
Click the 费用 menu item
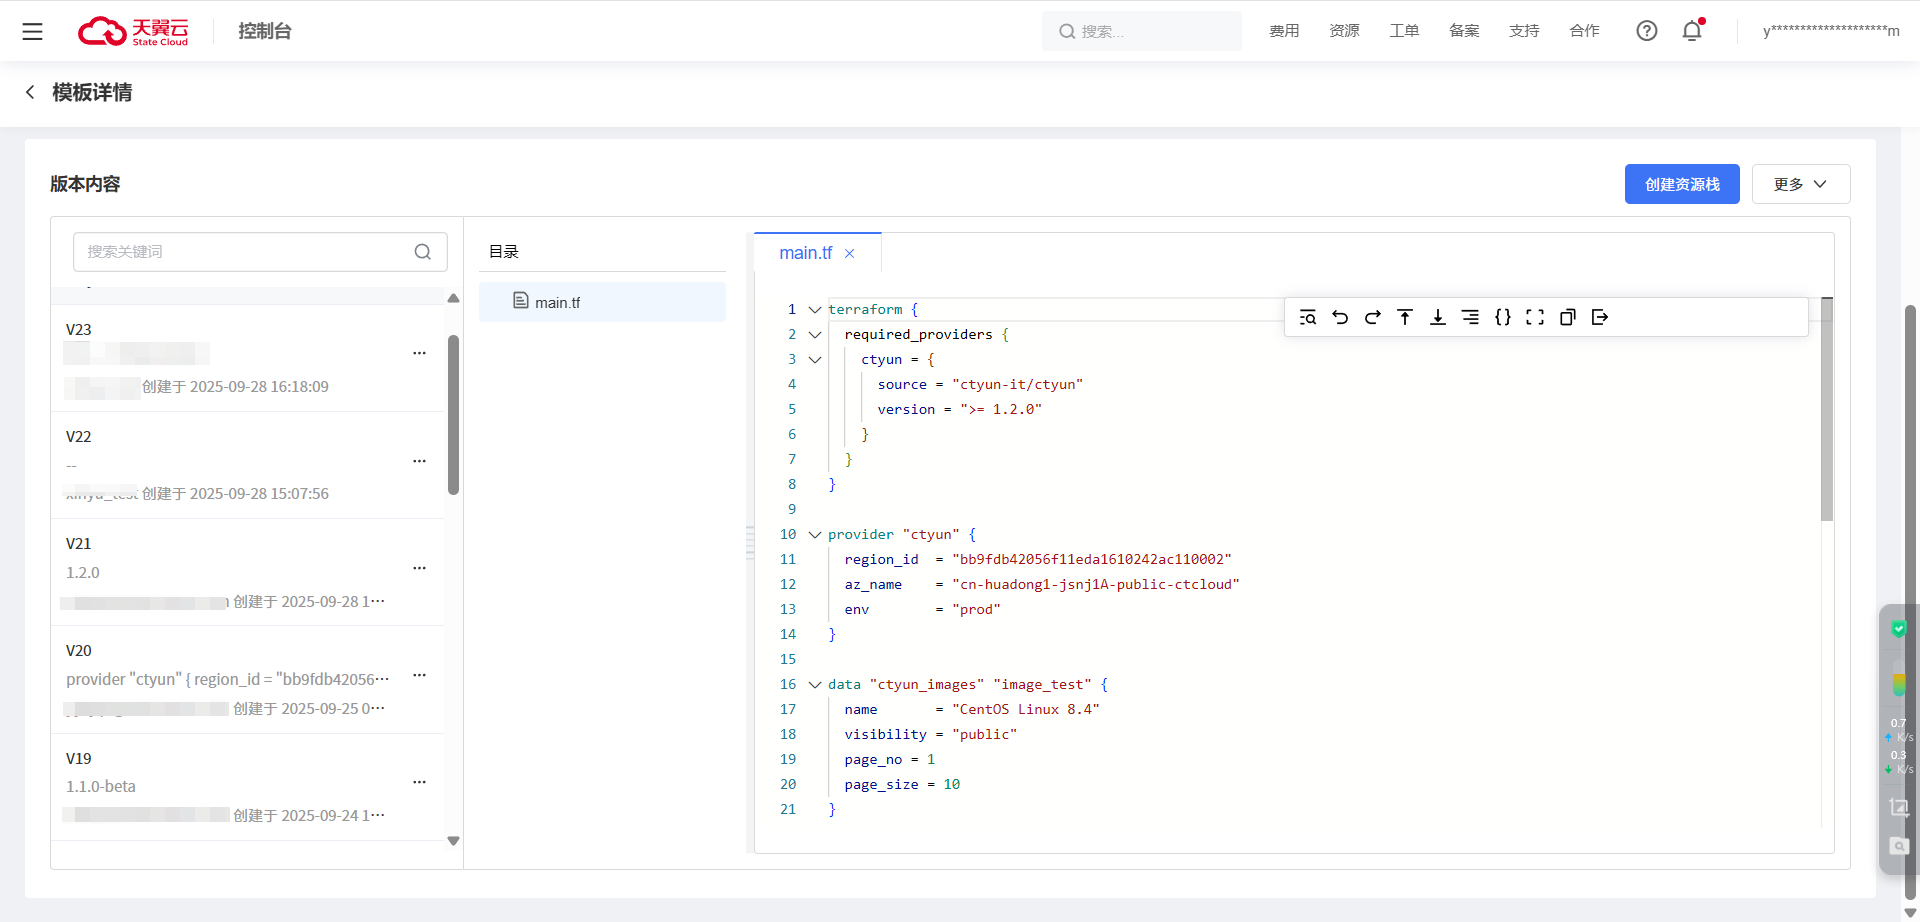pyautogui.click(x=1284, y=31)
